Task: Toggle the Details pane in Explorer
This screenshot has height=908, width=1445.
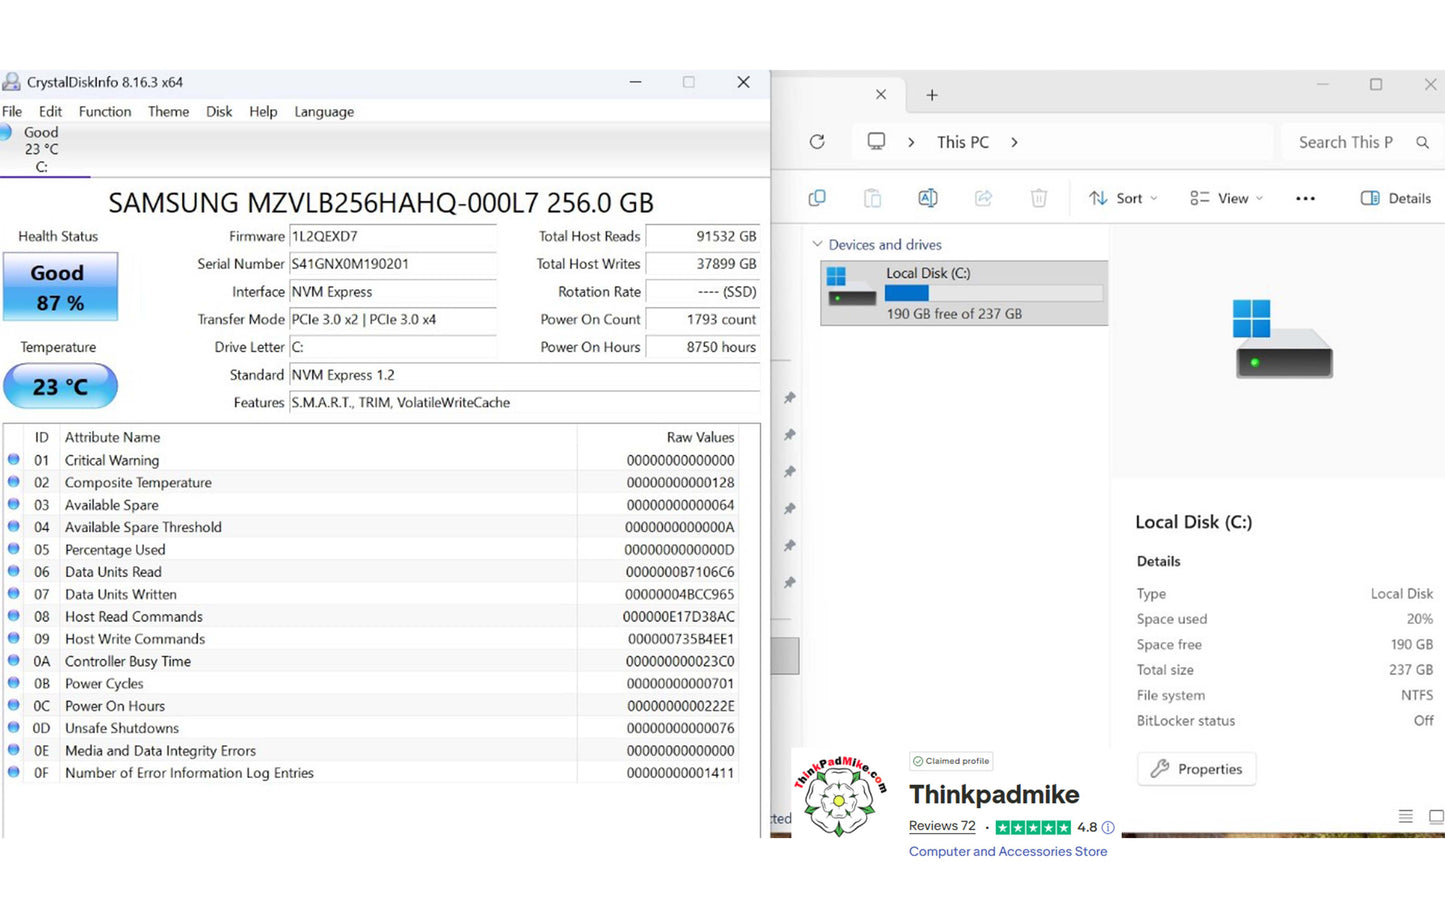Action: pos(1394,198)
